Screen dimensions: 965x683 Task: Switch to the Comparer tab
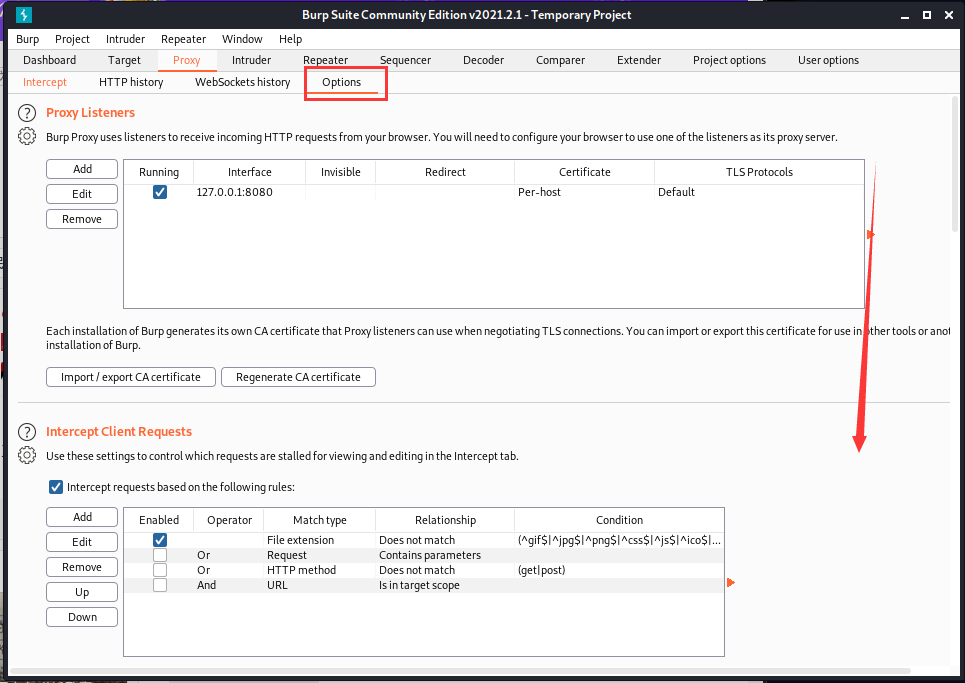[x=560, y=60]
